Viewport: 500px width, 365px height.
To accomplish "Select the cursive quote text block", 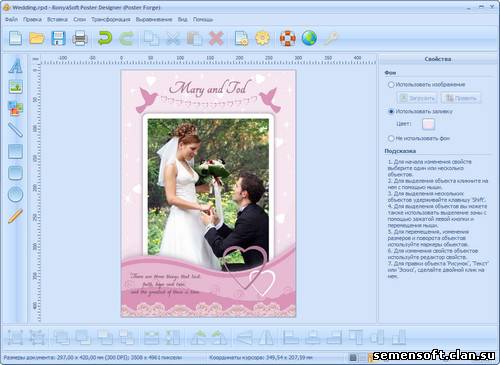I will tap(165, 284).
